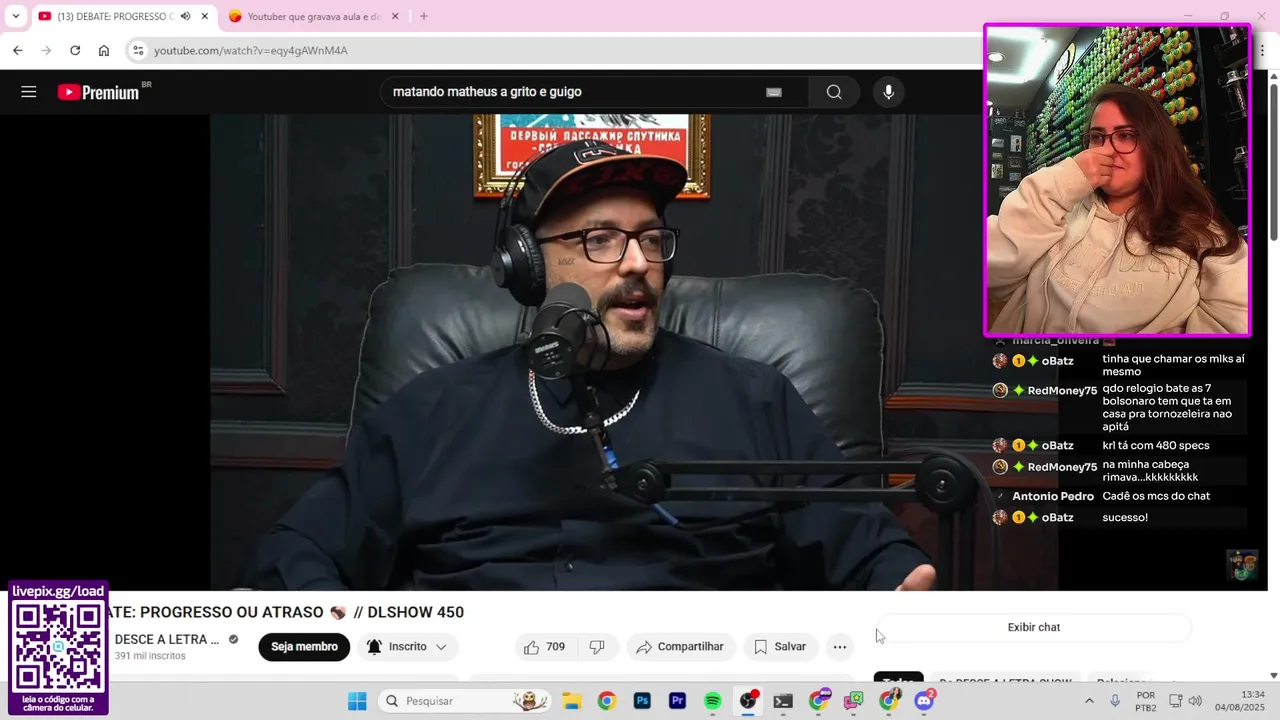Mute the DEBATE tab via speaker icon
The image size is (1280, 720).
[x=185, y=16]
